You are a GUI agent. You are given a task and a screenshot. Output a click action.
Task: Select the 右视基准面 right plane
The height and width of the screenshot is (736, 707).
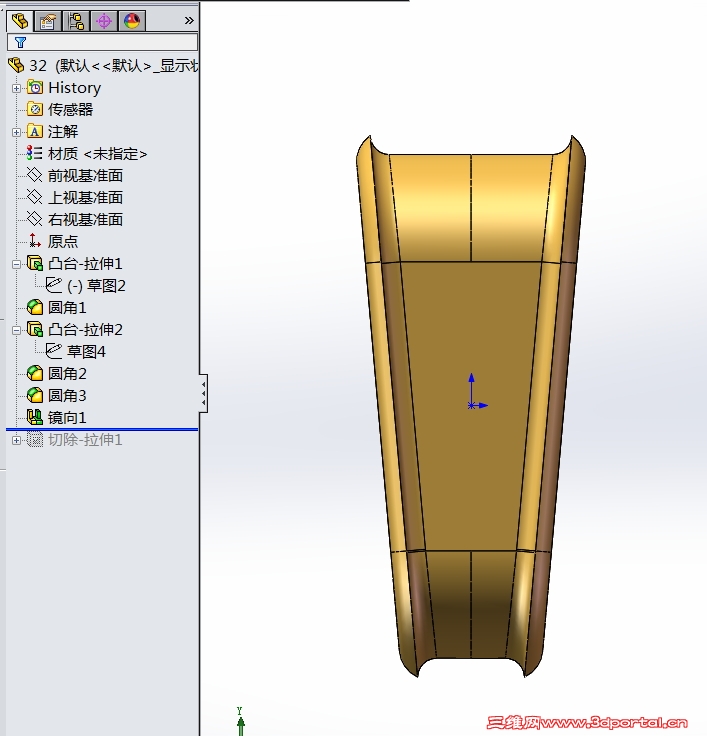[85, 220]
